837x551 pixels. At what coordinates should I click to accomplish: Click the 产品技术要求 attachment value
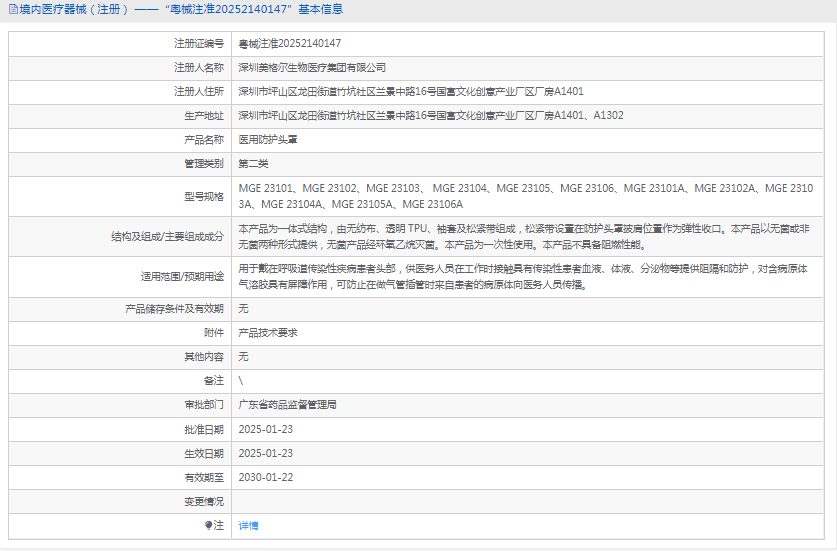[x=268, y=333]
